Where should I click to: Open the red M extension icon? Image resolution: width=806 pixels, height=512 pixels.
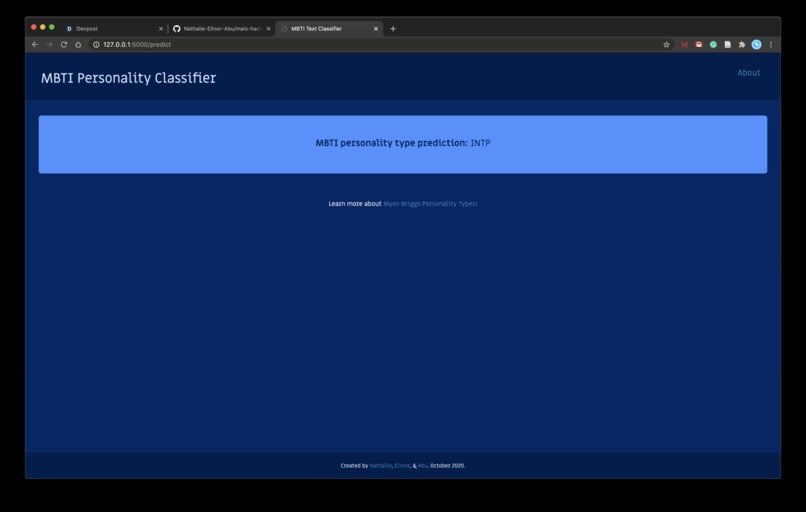point(684,45)
